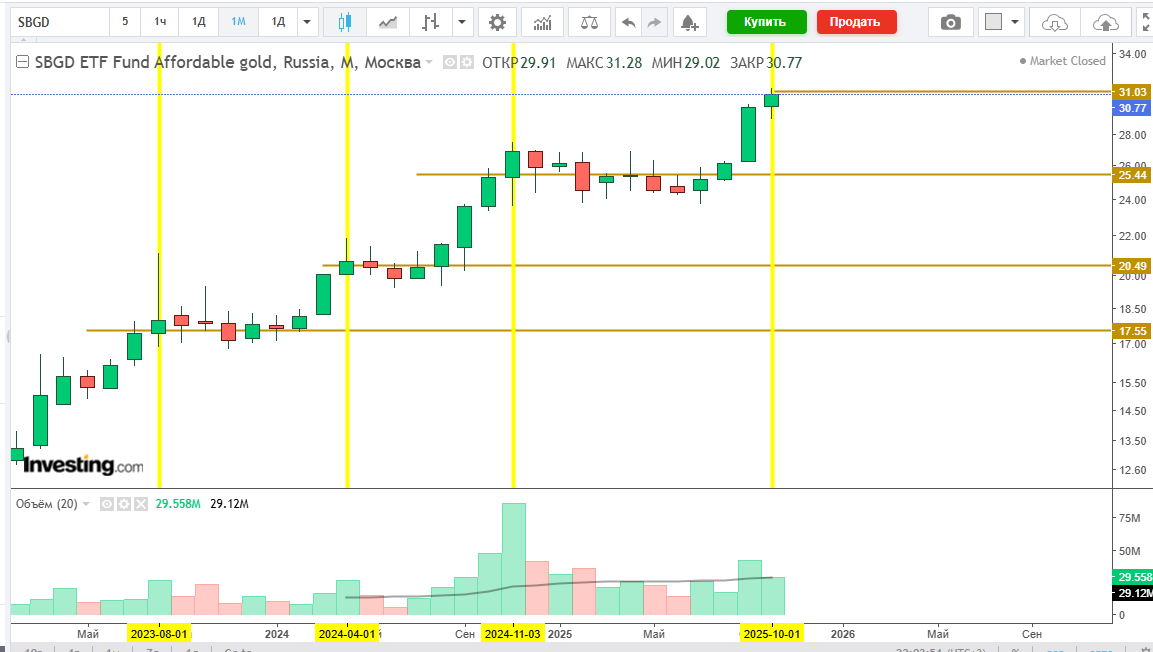Click the 17.55 horizontal line price label

pyautogui.click(x=1131, y=331)
